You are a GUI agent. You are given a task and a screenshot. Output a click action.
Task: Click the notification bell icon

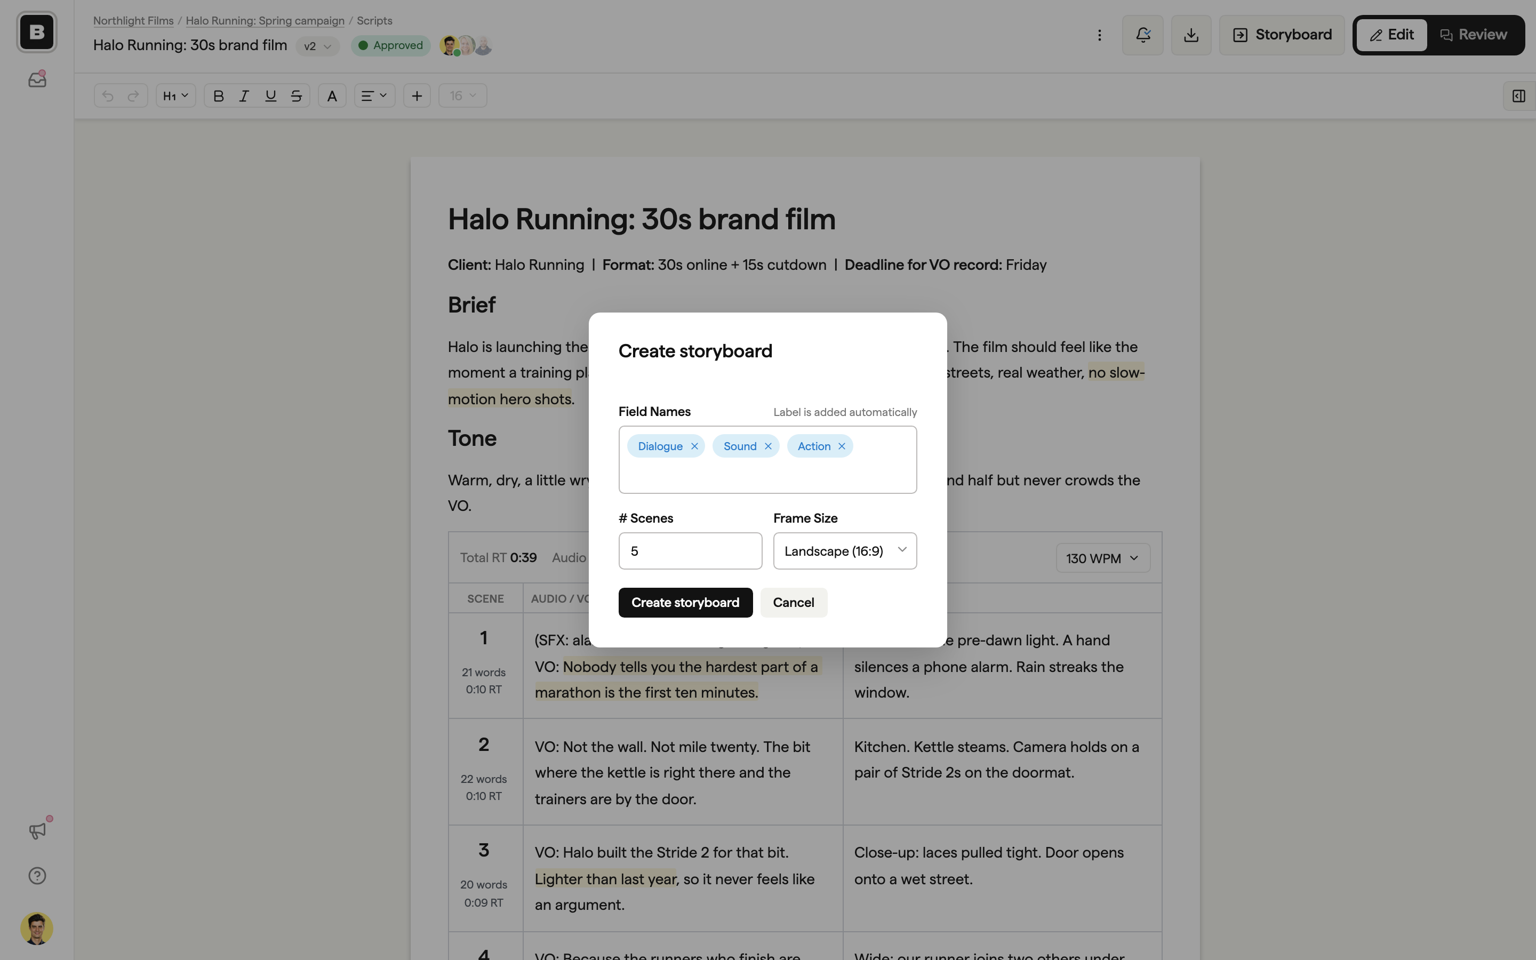(x=1143, y=35)
